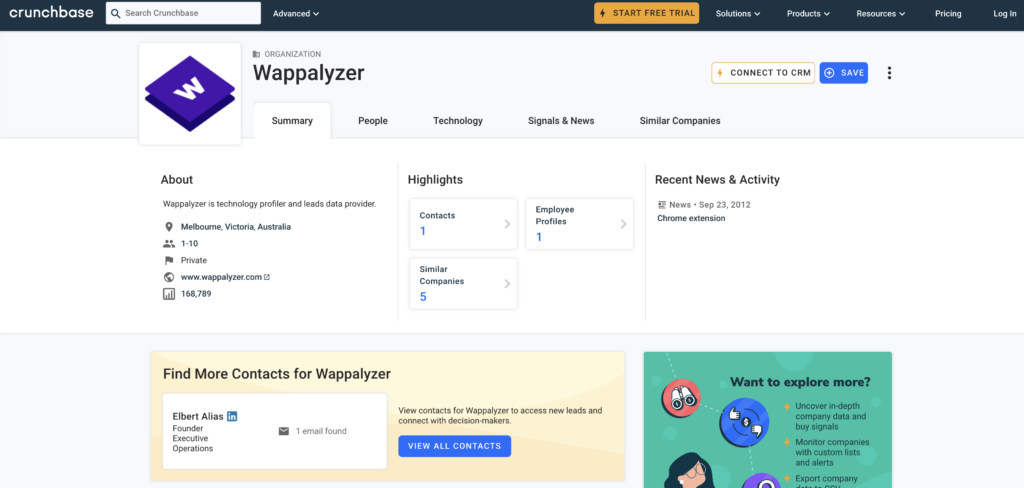The image size is (1024, 488).
Task: Click the Employee Profiles chevron arrow
Action: click(x=623, y=224)
